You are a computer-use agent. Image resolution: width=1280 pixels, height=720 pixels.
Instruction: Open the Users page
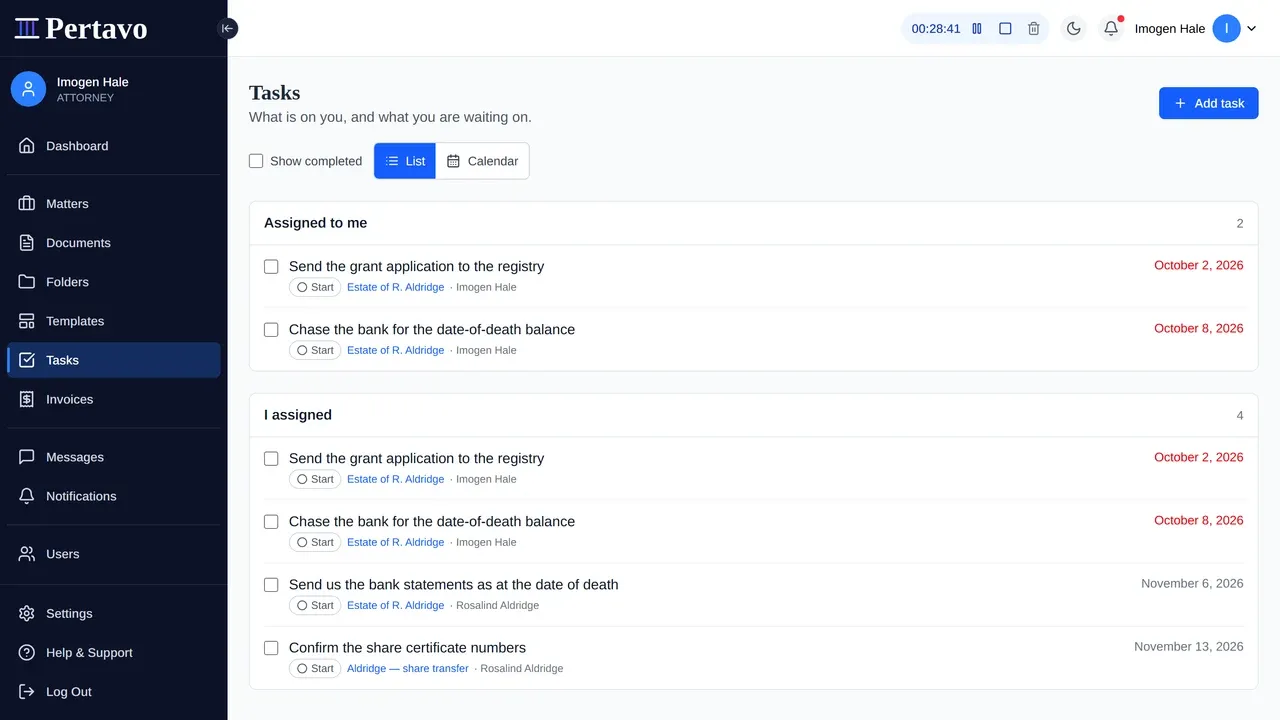click(x=113, y=554)
